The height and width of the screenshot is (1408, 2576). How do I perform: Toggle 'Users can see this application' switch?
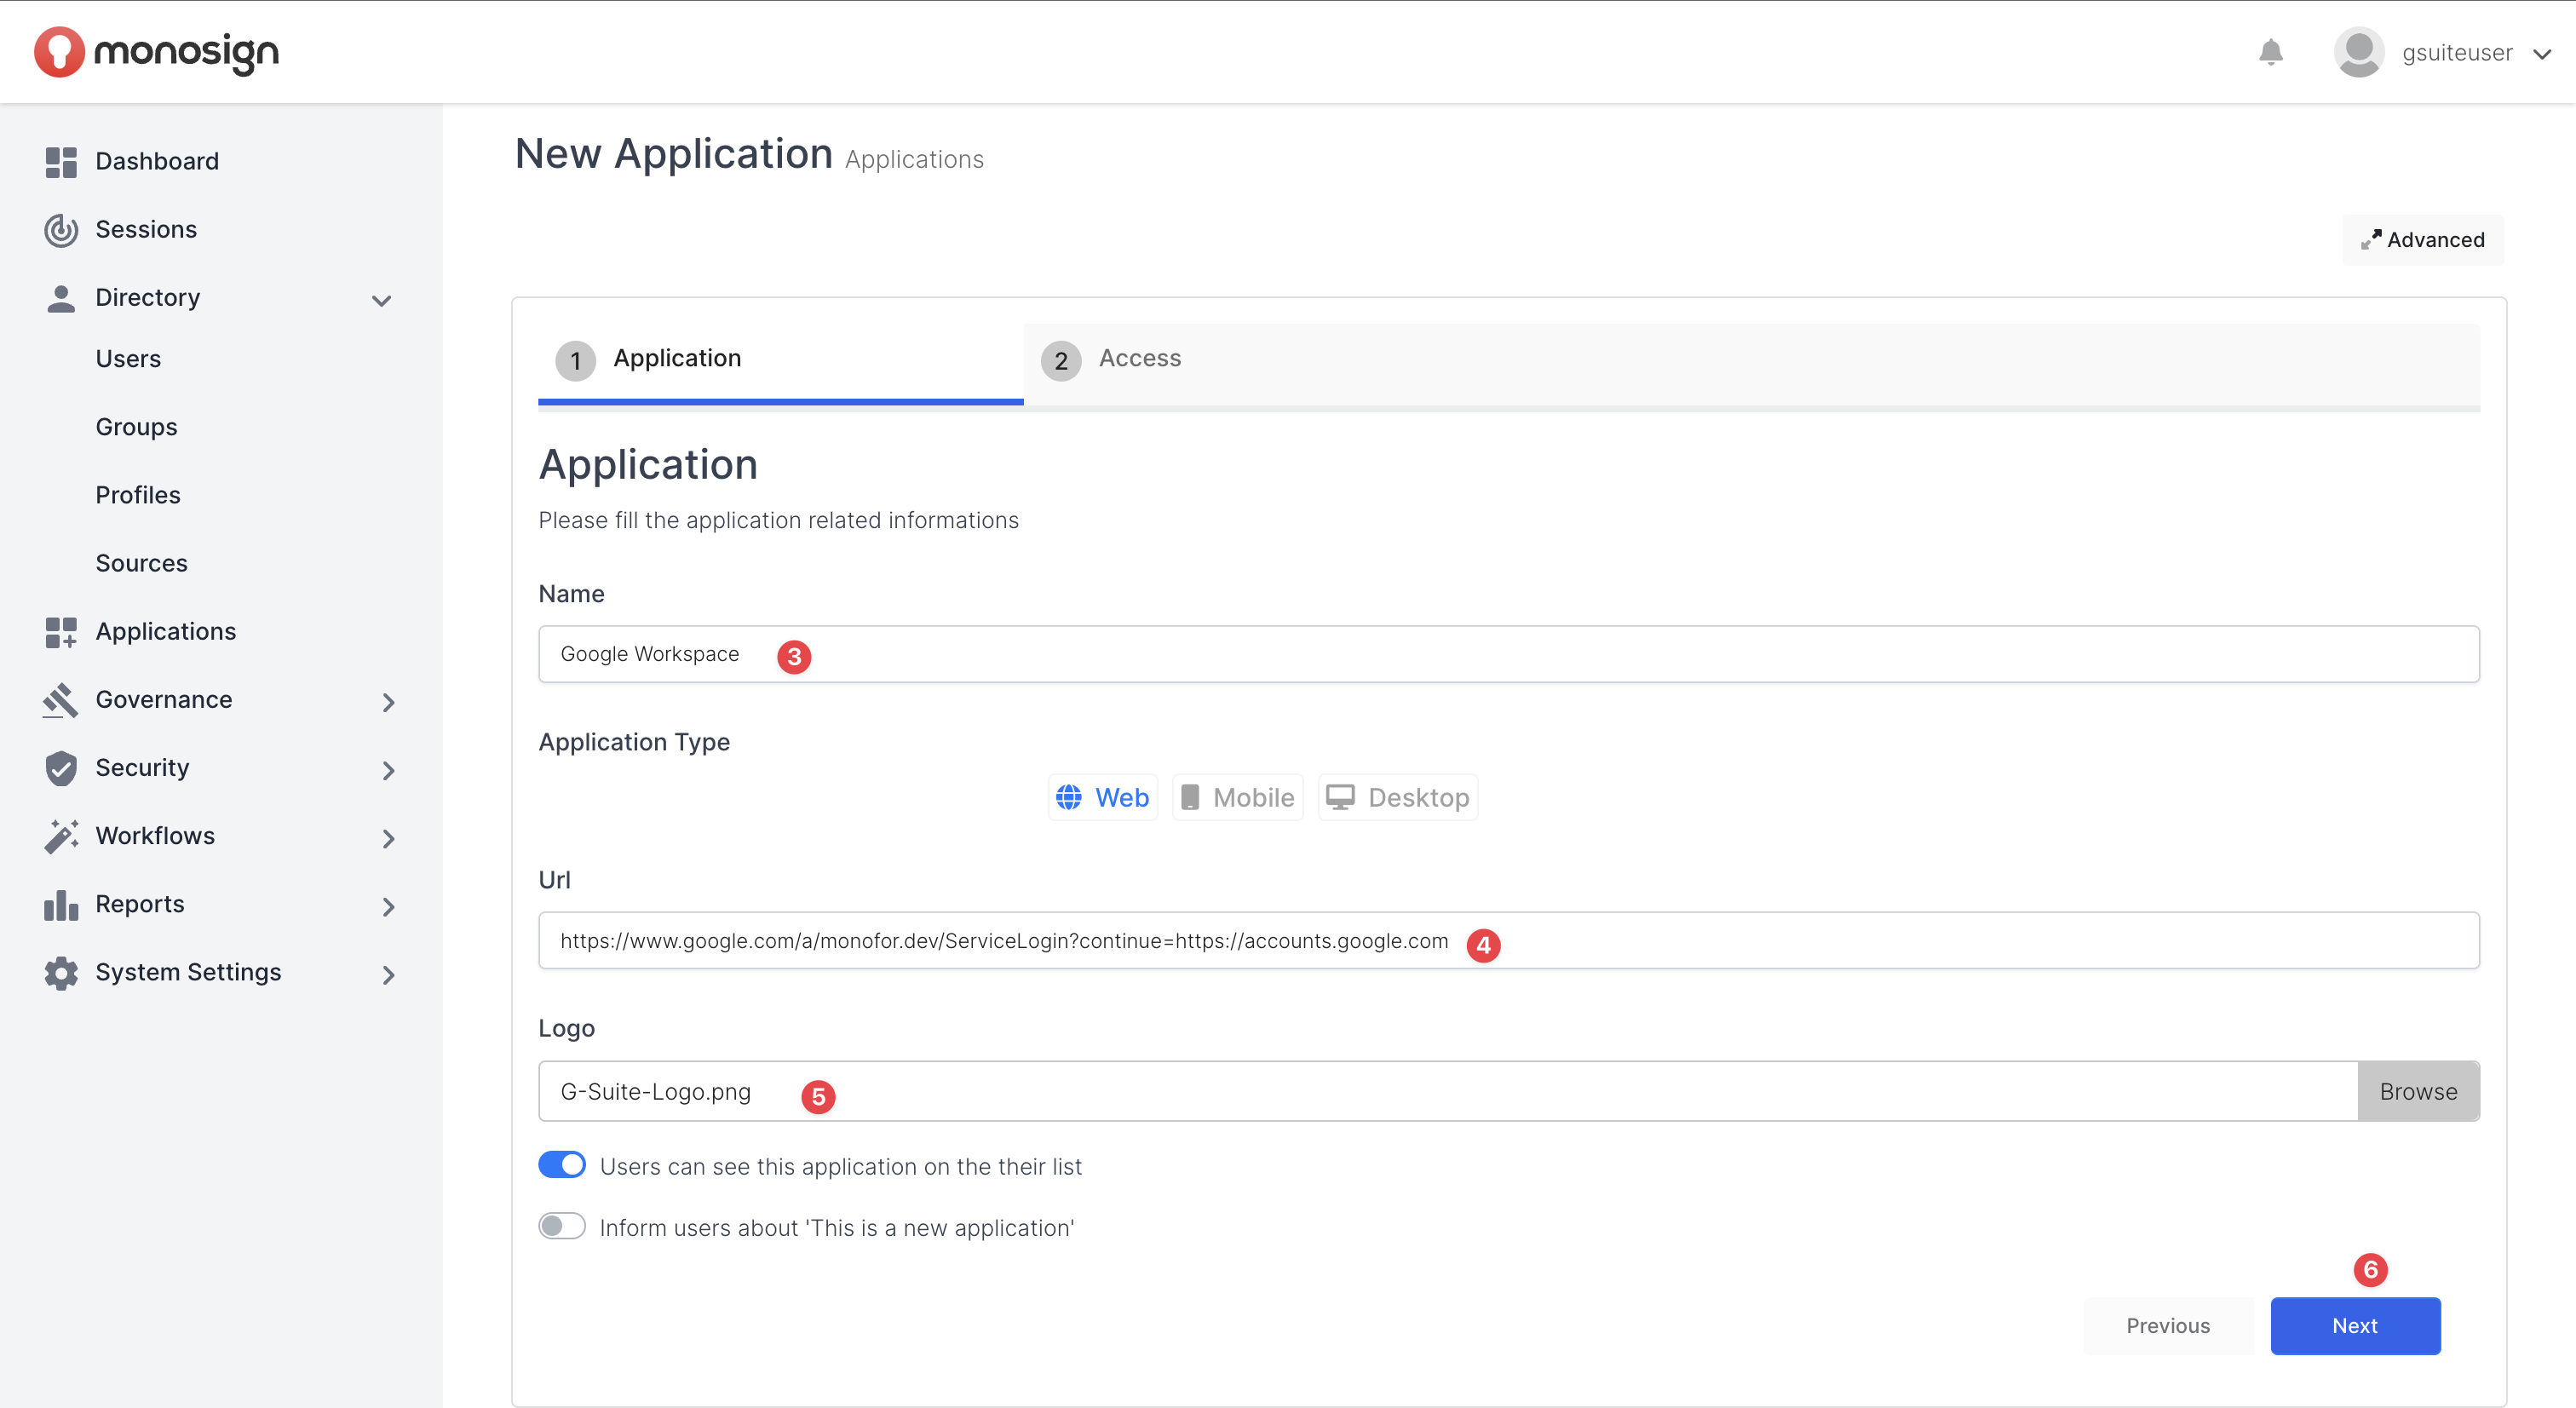tap(562, 1165)
